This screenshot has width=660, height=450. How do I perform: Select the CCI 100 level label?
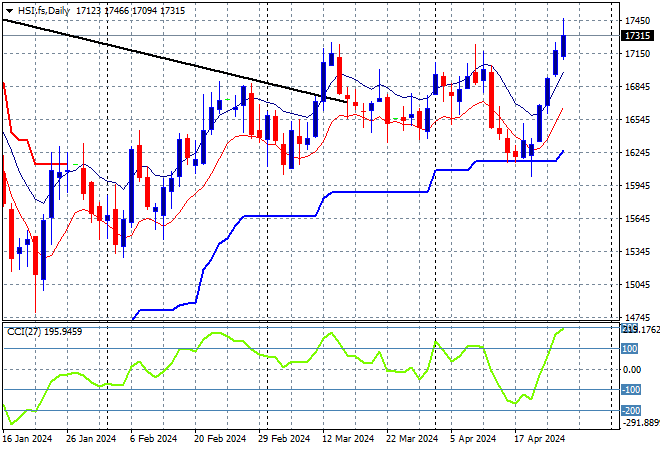pos(630,349)
